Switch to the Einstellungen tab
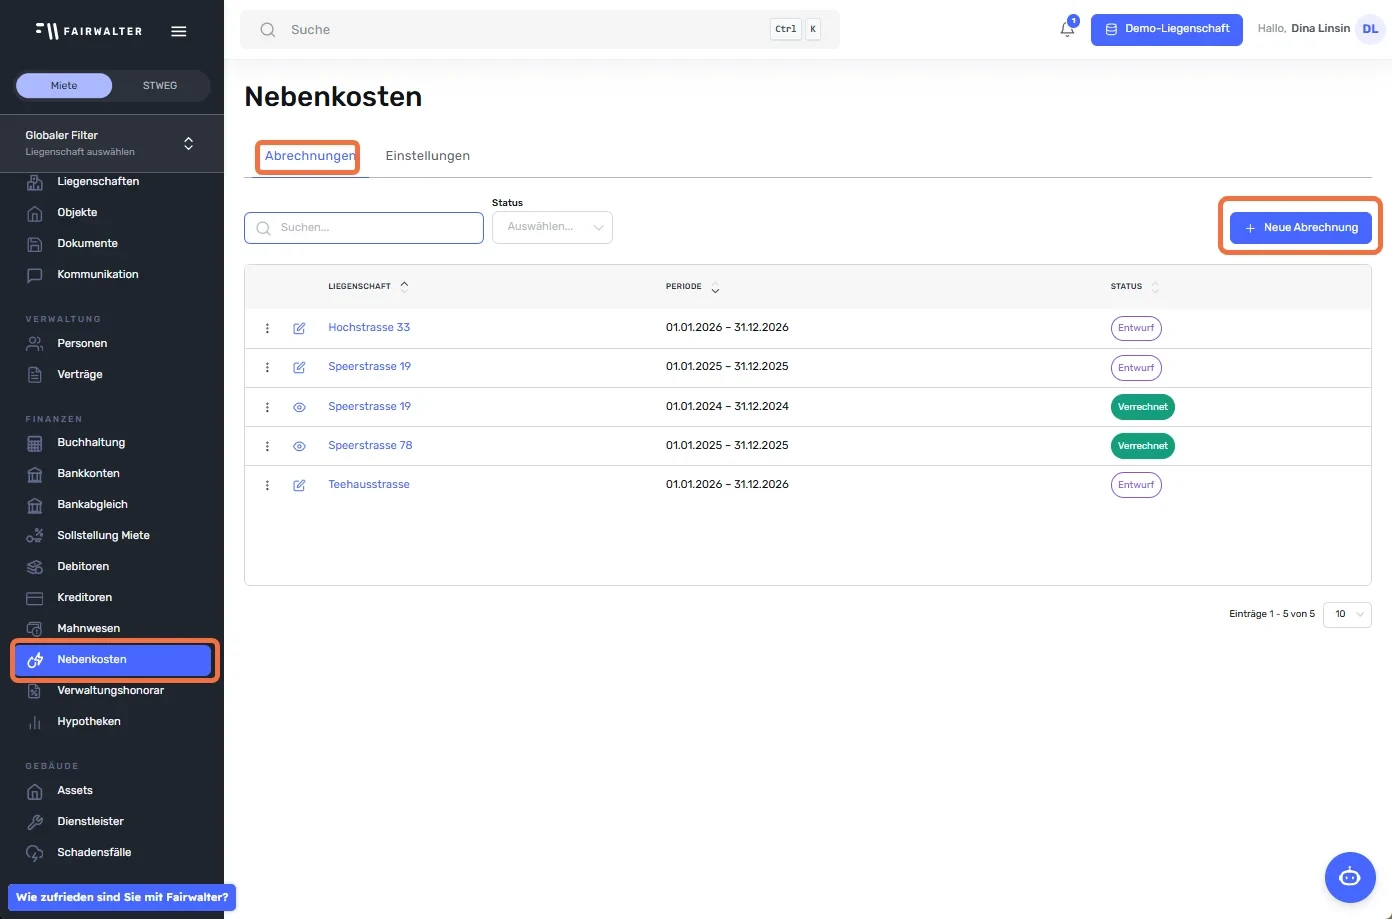The image size is (1392, 919). click(428, 156)
